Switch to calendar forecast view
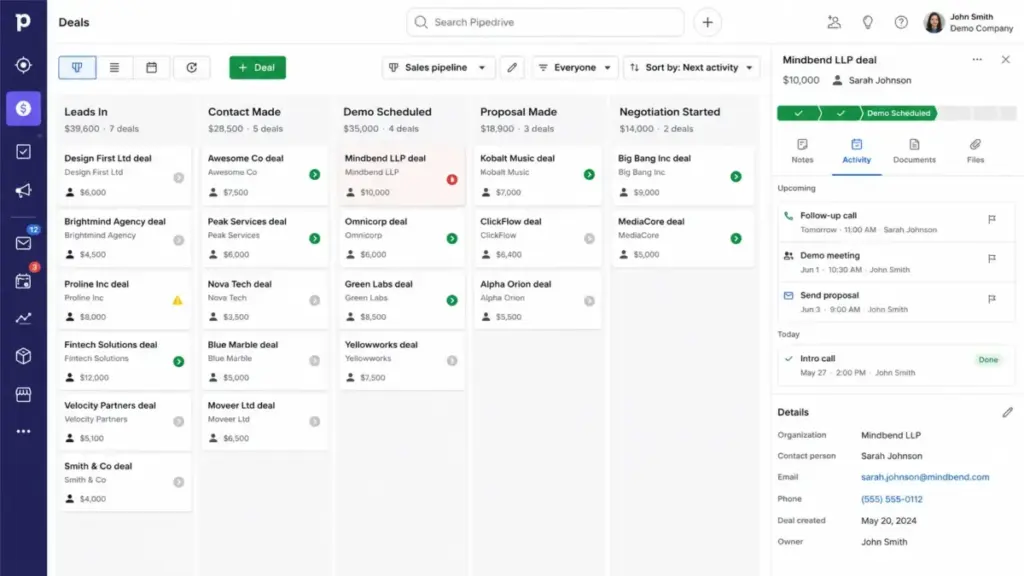This screenshot has width=1024, height=576. [x=151, y=67]
